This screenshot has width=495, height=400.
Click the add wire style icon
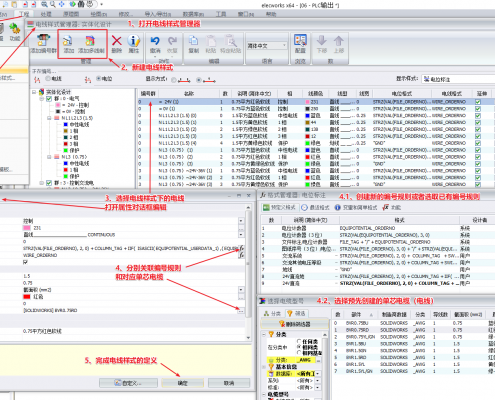[x=68, y=41]
